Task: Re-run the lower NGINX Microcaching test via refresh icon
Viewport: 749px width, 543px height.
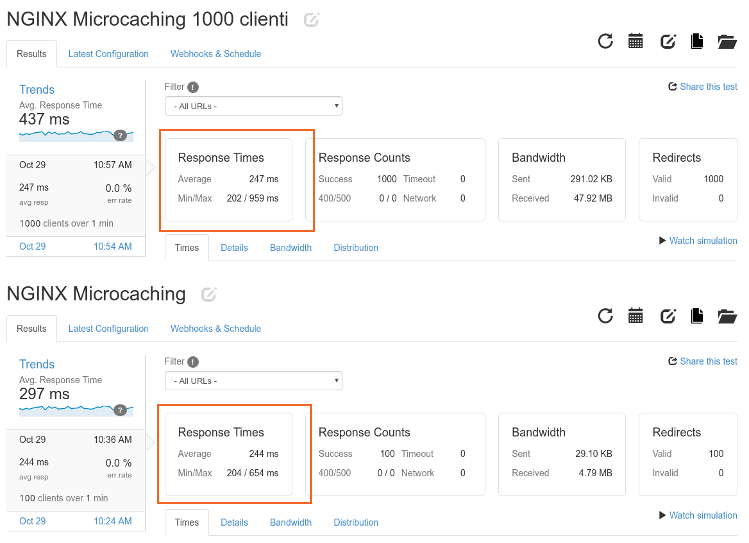Action: [x=605, y=316]
